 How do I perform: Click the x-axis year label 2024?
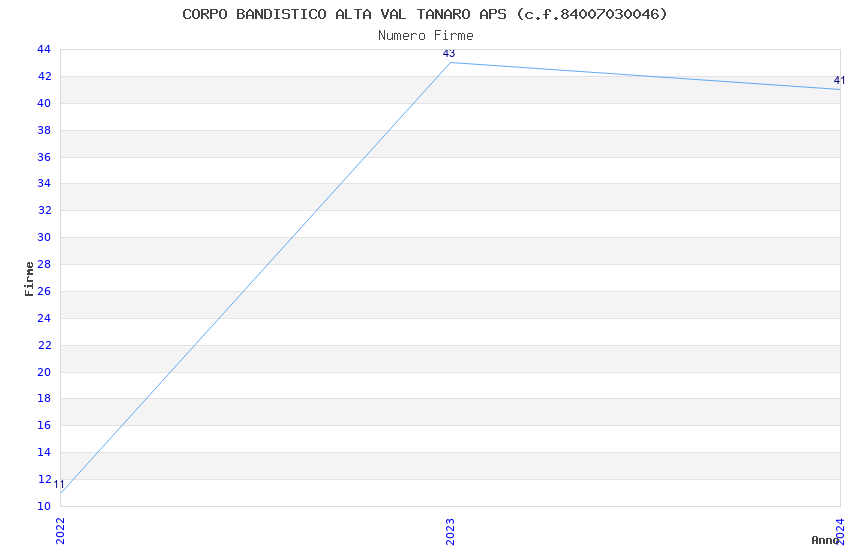840,531
